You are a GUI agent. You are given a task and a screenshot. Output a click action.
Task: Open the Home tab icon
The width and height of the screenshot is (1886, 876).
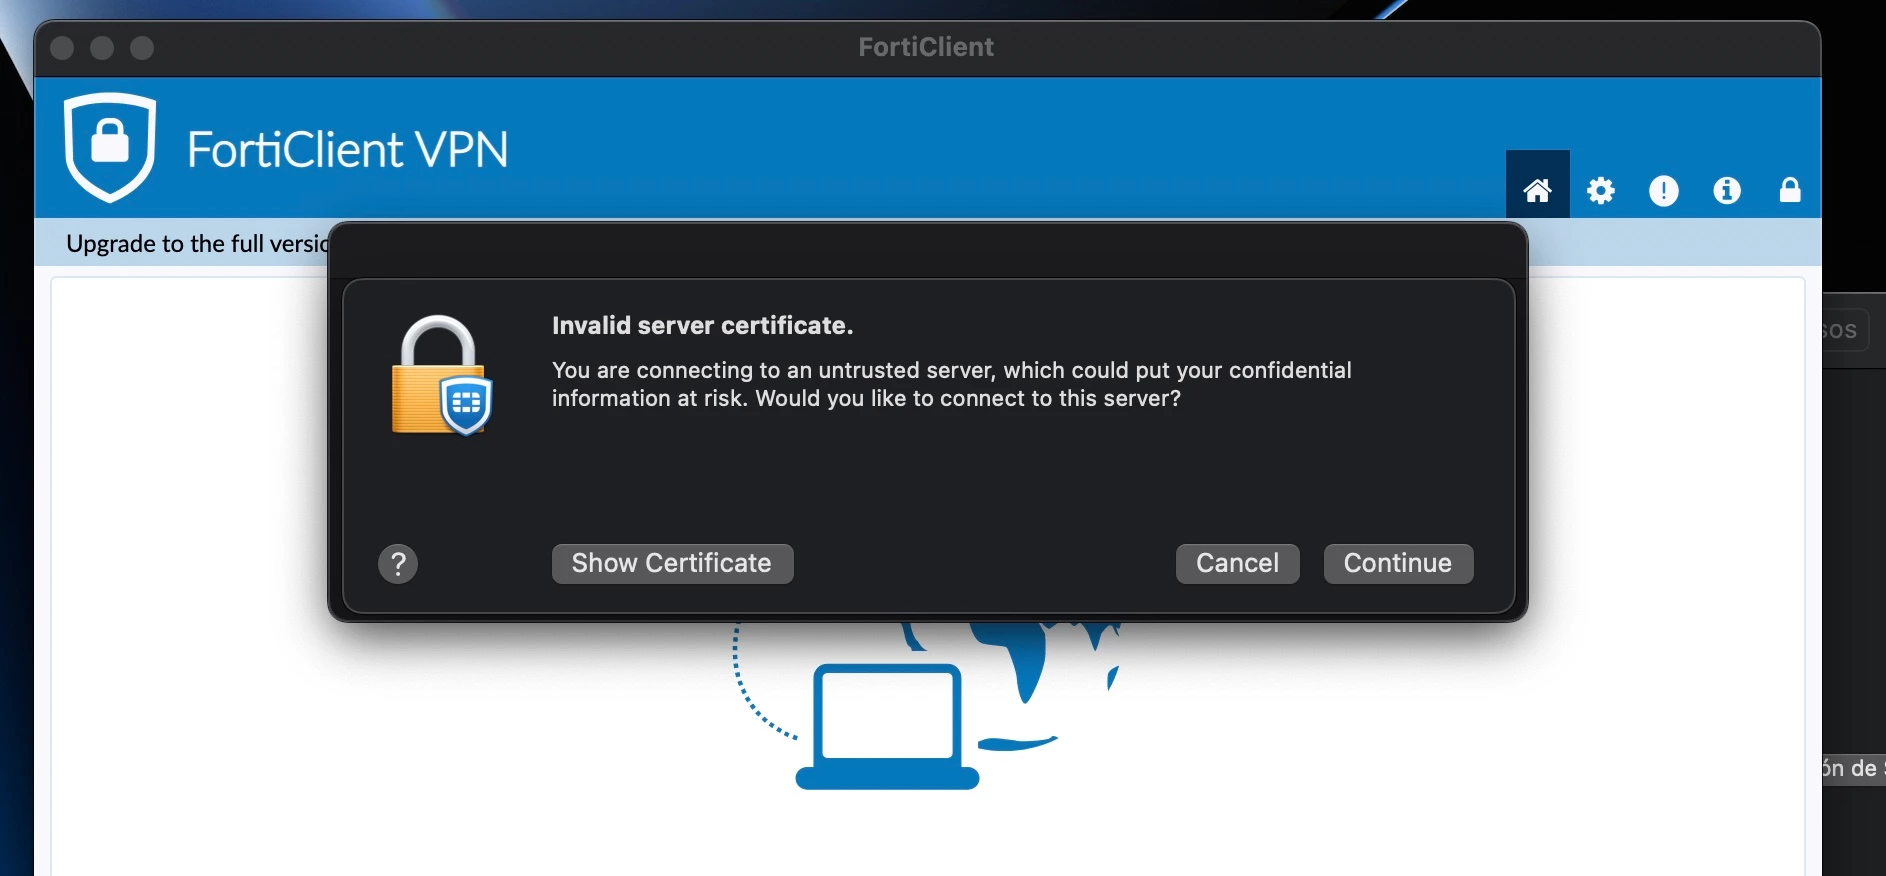click(x=1537, y=190)
